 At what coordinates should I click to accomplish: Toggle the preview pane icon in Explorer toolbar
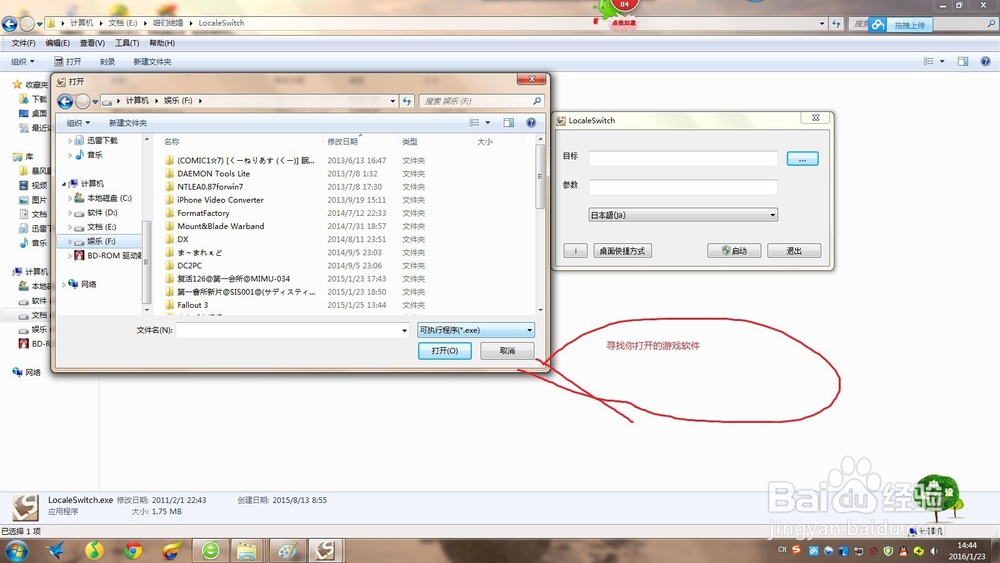pos(963,61)
